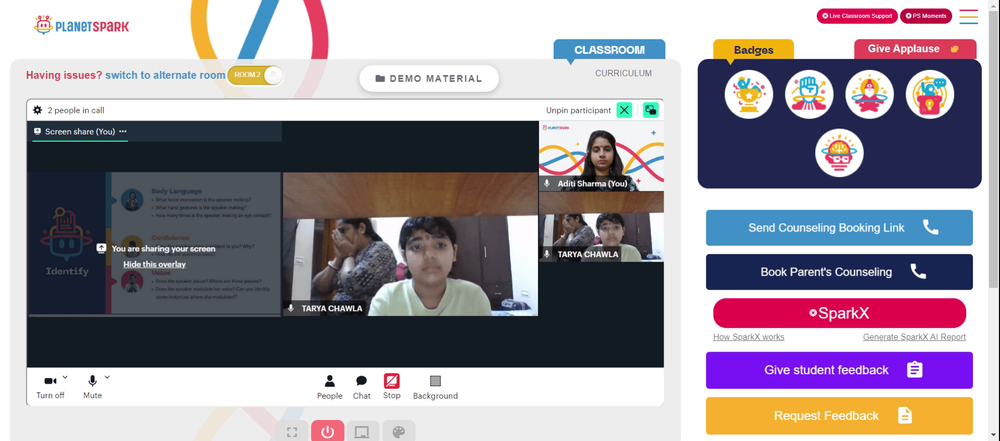Viewport: 1000px width, 441px height.
Task: Click the page vertical scrollbar
Action: pos(994,151)
